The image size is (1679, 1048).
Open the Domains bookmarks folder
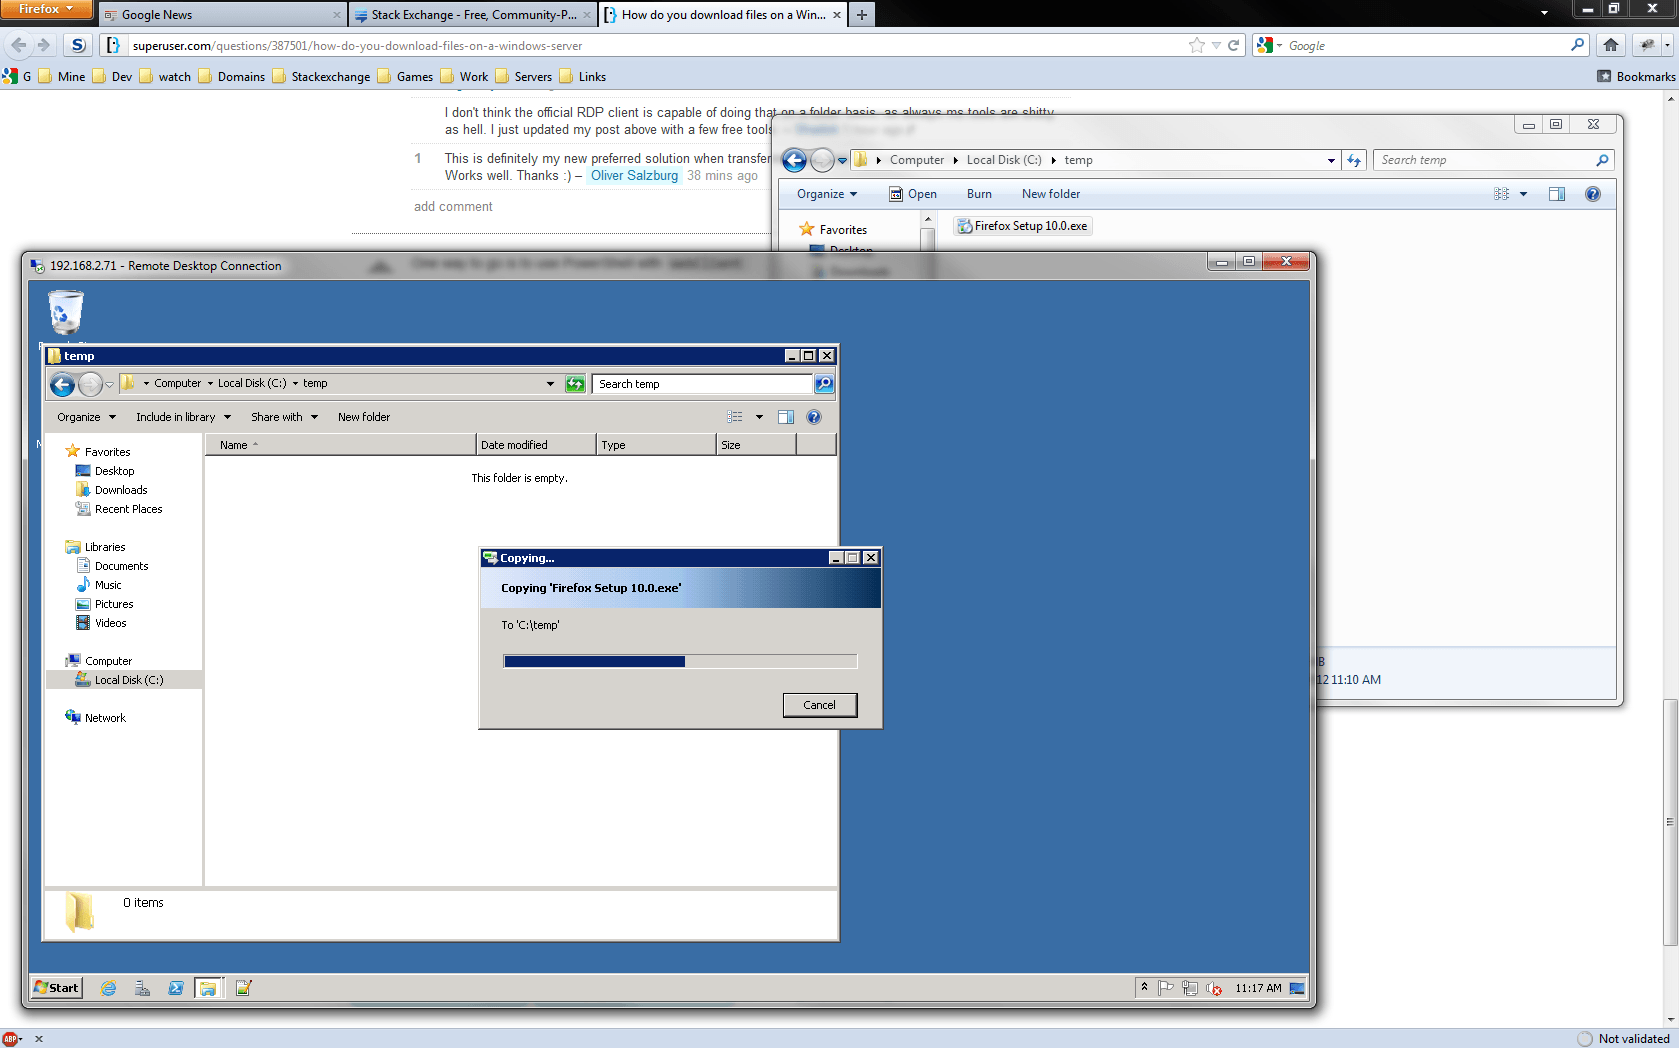(x=232, y=77)
